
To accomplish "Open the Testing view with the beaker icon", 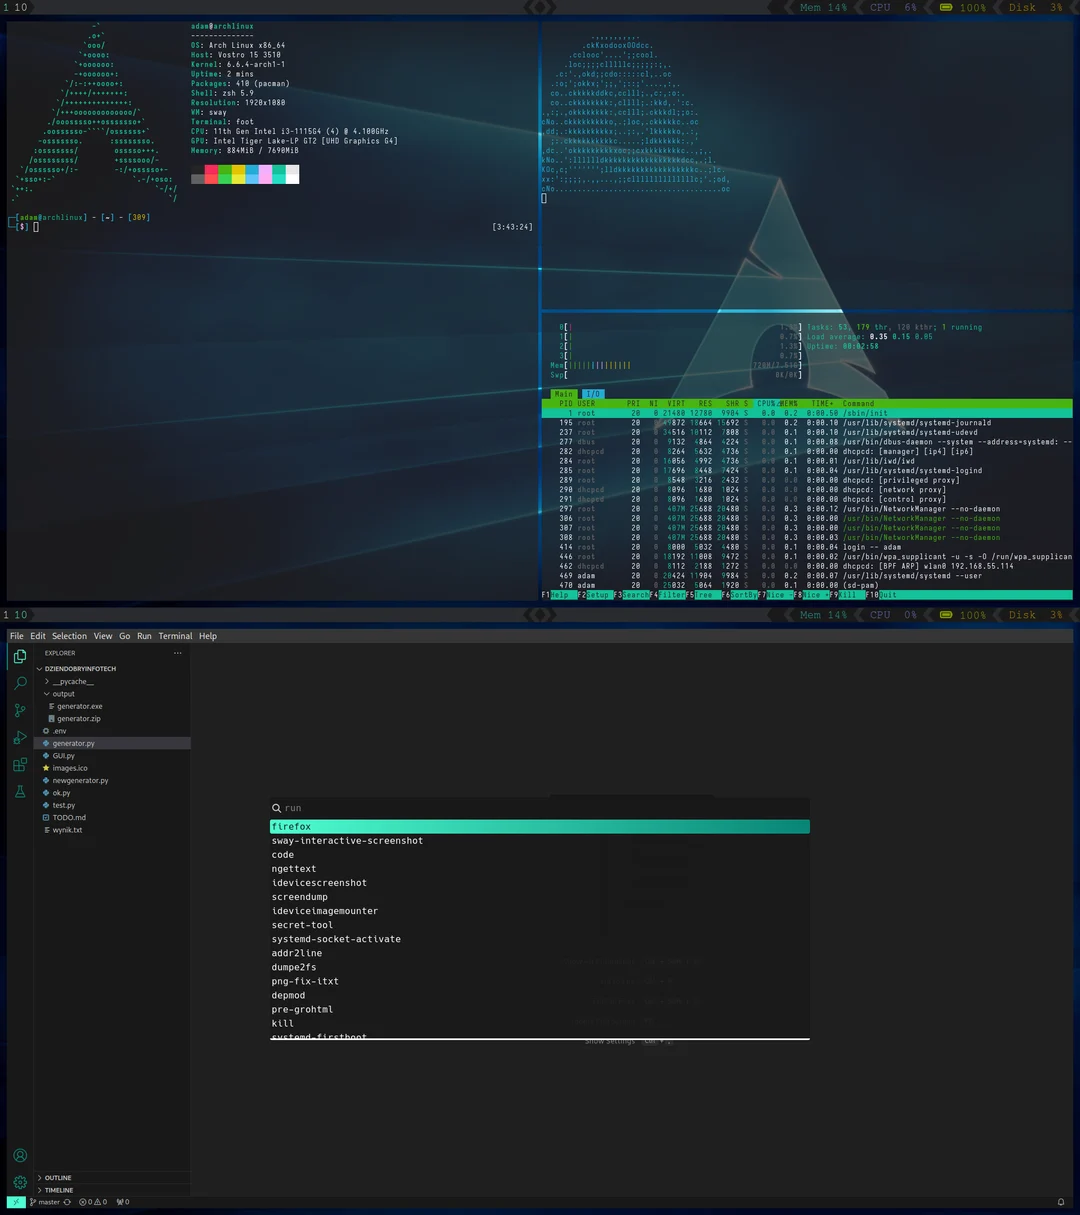I will pos(19,790).
